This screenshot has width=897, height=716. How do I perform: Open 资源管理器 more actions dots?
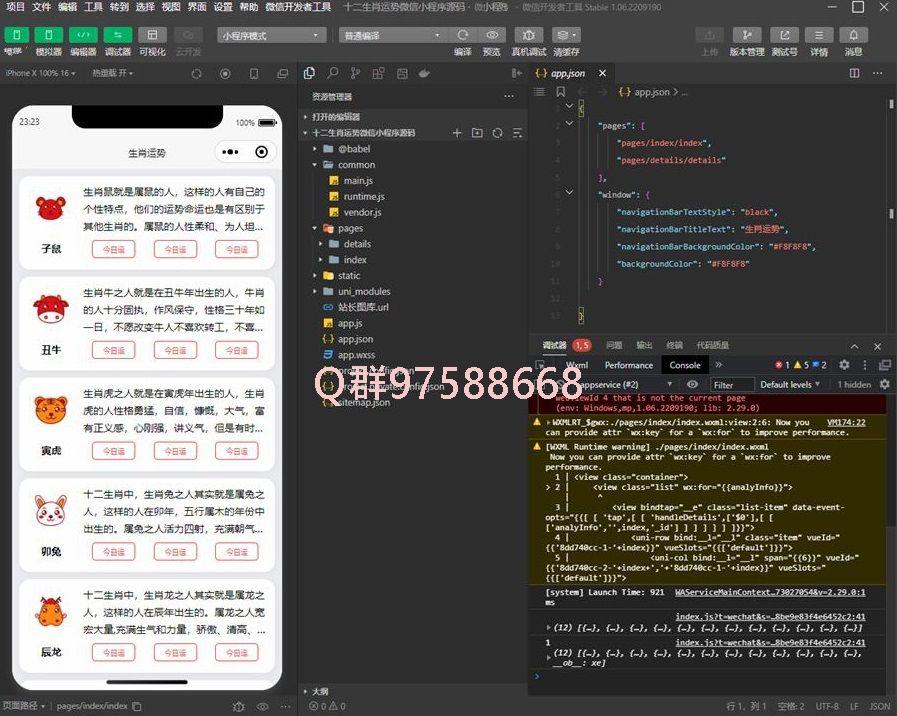[509, 96]
